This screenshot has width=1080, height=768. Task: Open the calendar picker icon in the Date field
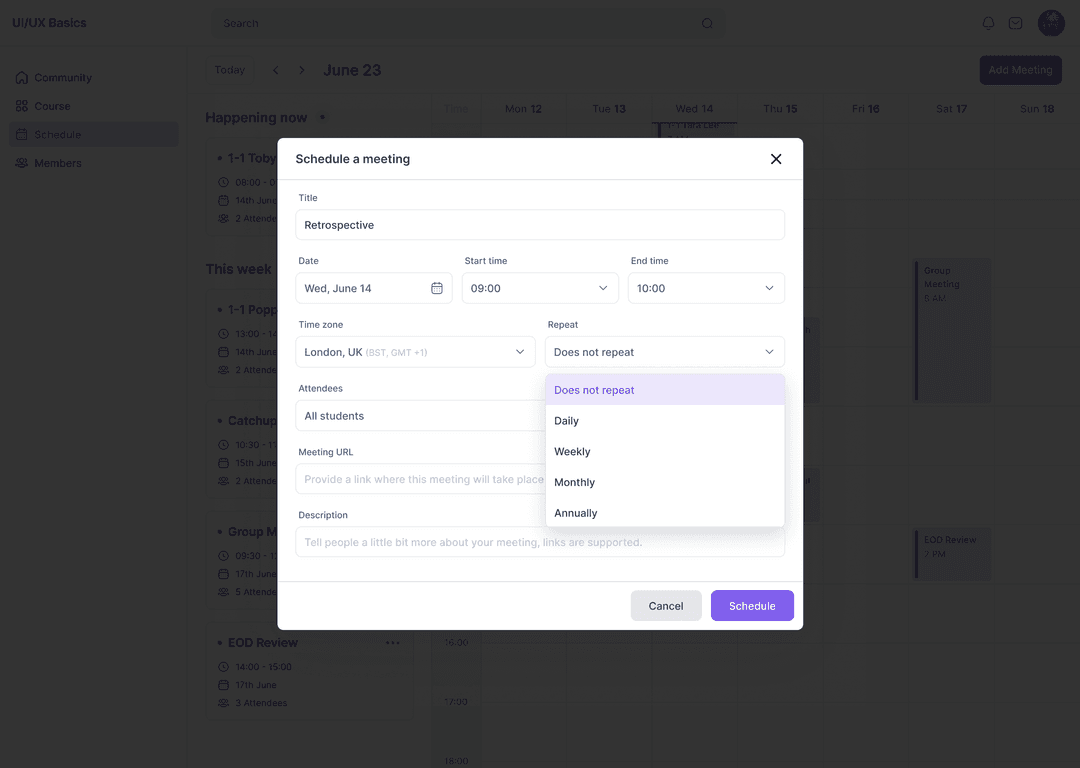pyautogui.click(x=437, y=288)
